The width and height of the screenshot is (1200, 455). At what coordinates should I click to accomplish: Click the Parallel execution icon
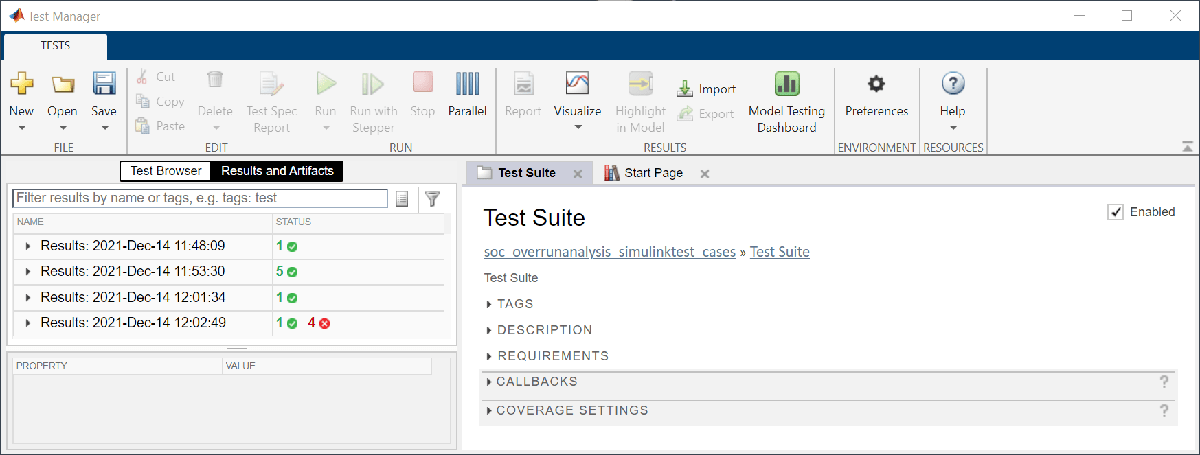467,85
